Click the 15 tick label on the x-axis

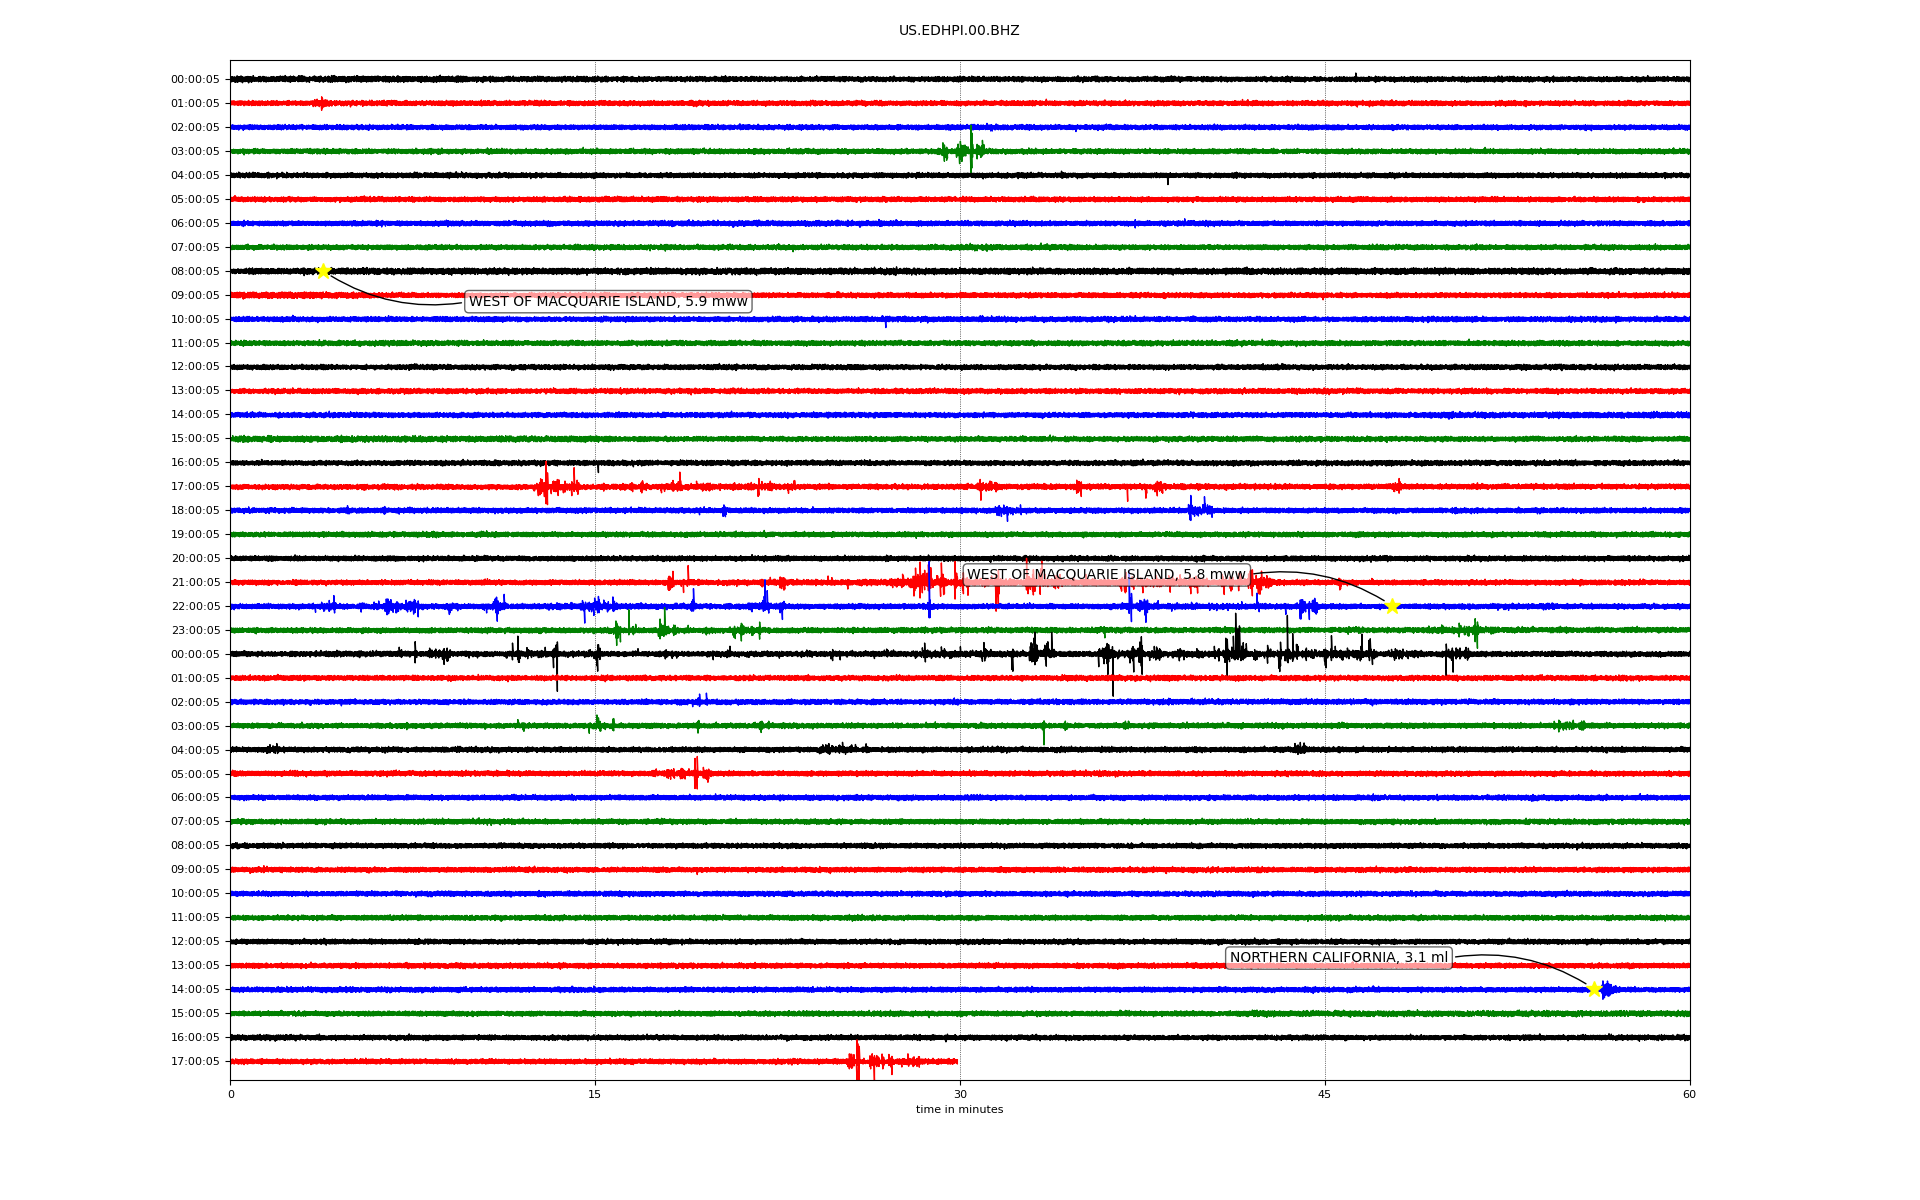tap(595, 1094)
